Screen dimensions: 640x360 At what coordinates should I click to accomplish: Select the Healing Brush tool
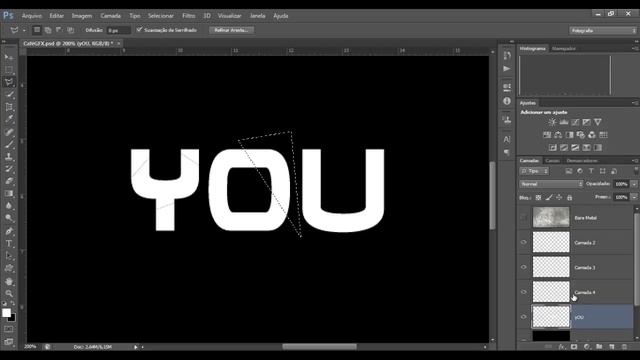[9, 132]
